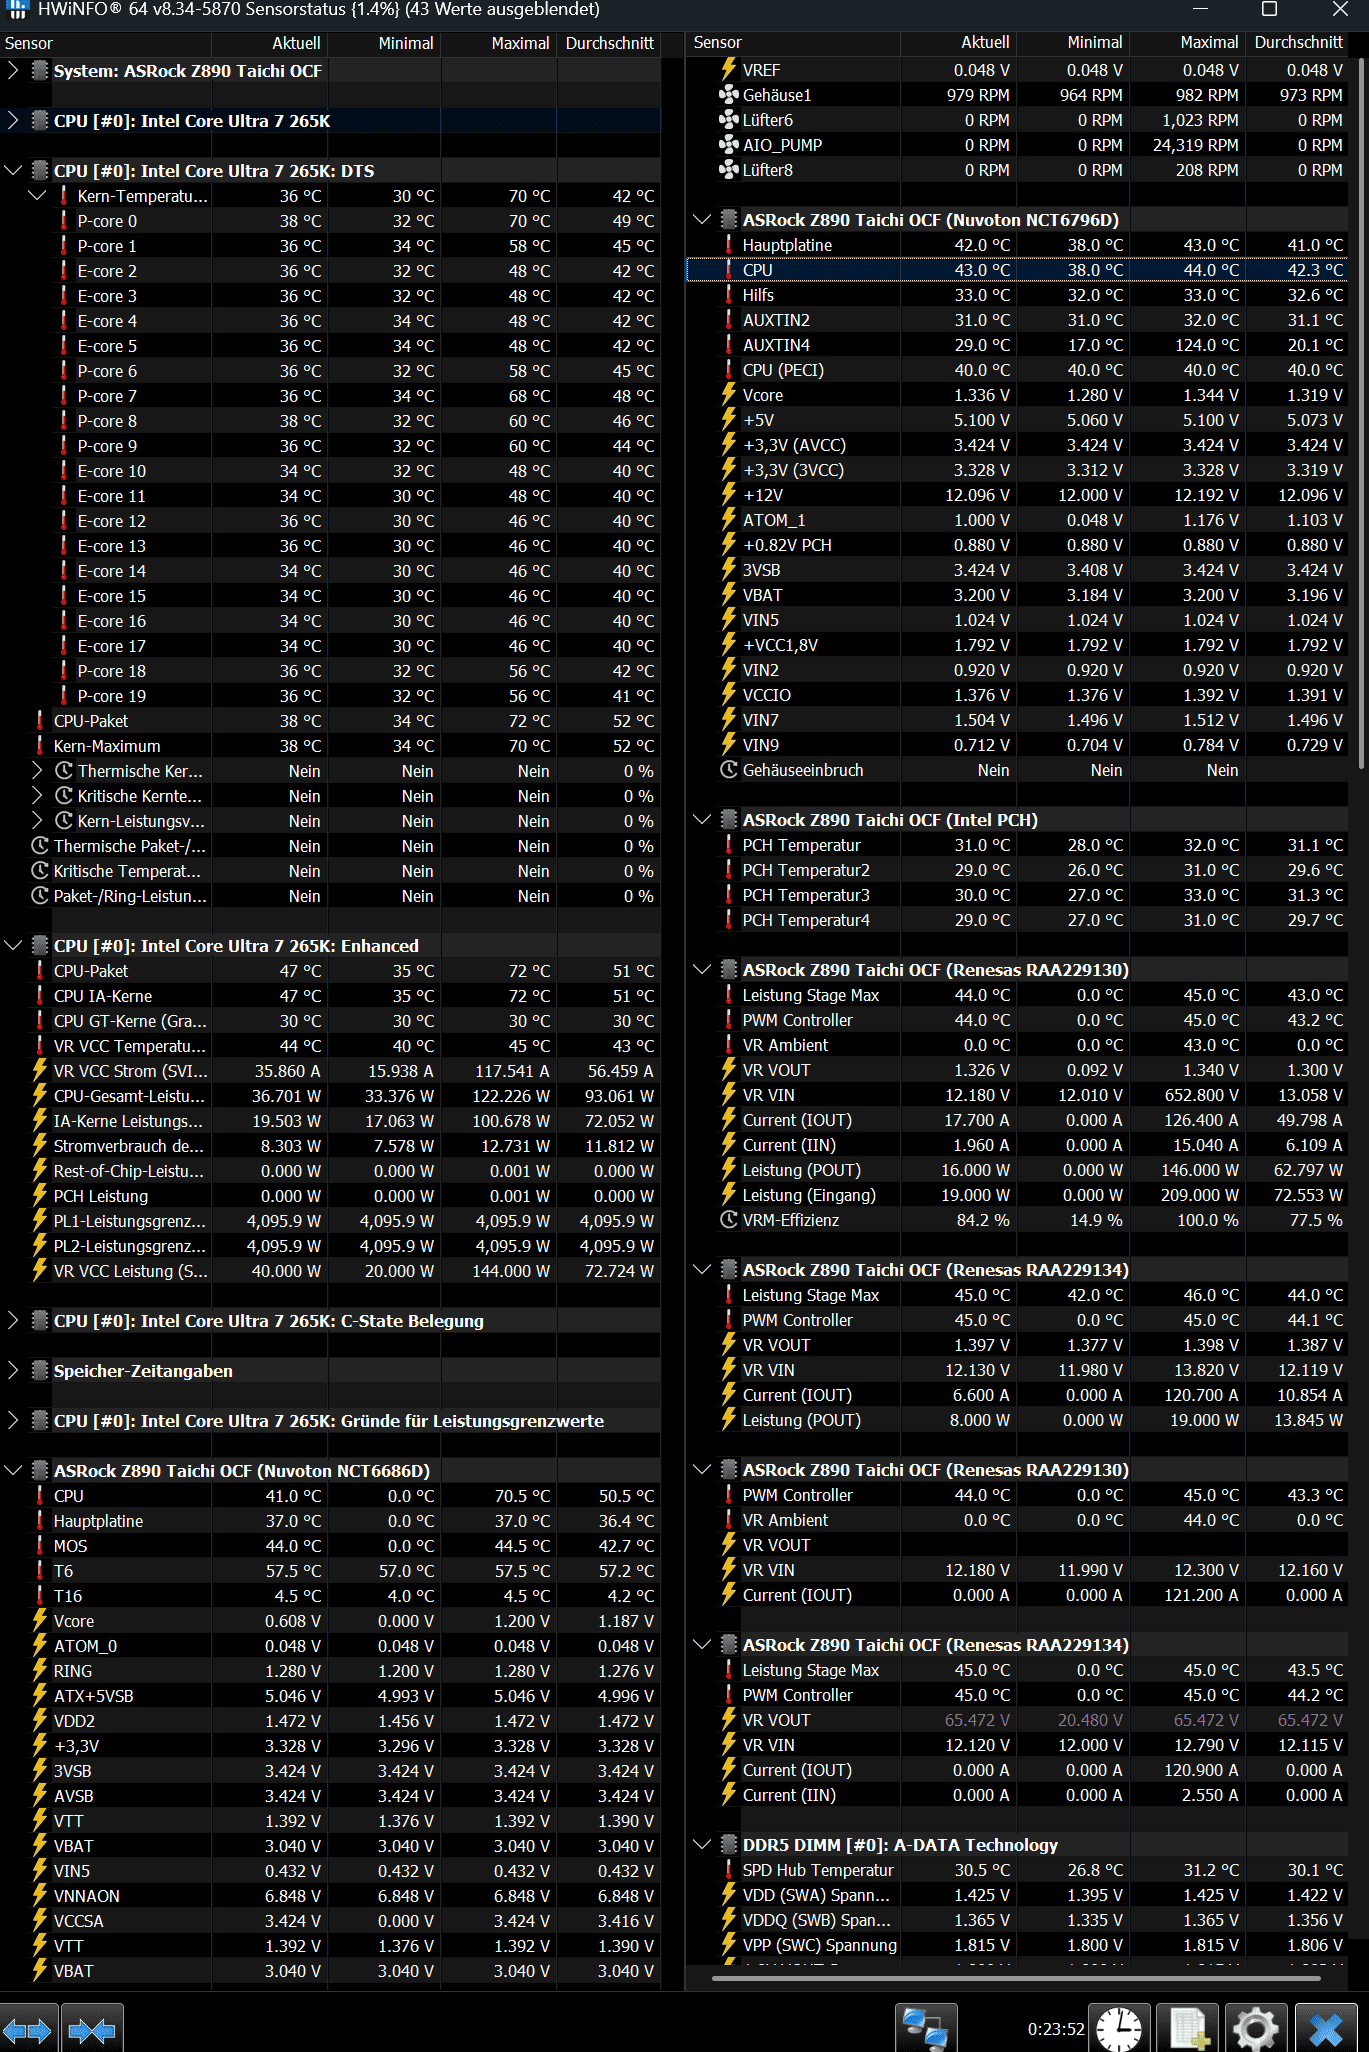
Task: Click the right panel horizontal scrollbar
Action: pyautogui.click(x=1017, y=1977)
